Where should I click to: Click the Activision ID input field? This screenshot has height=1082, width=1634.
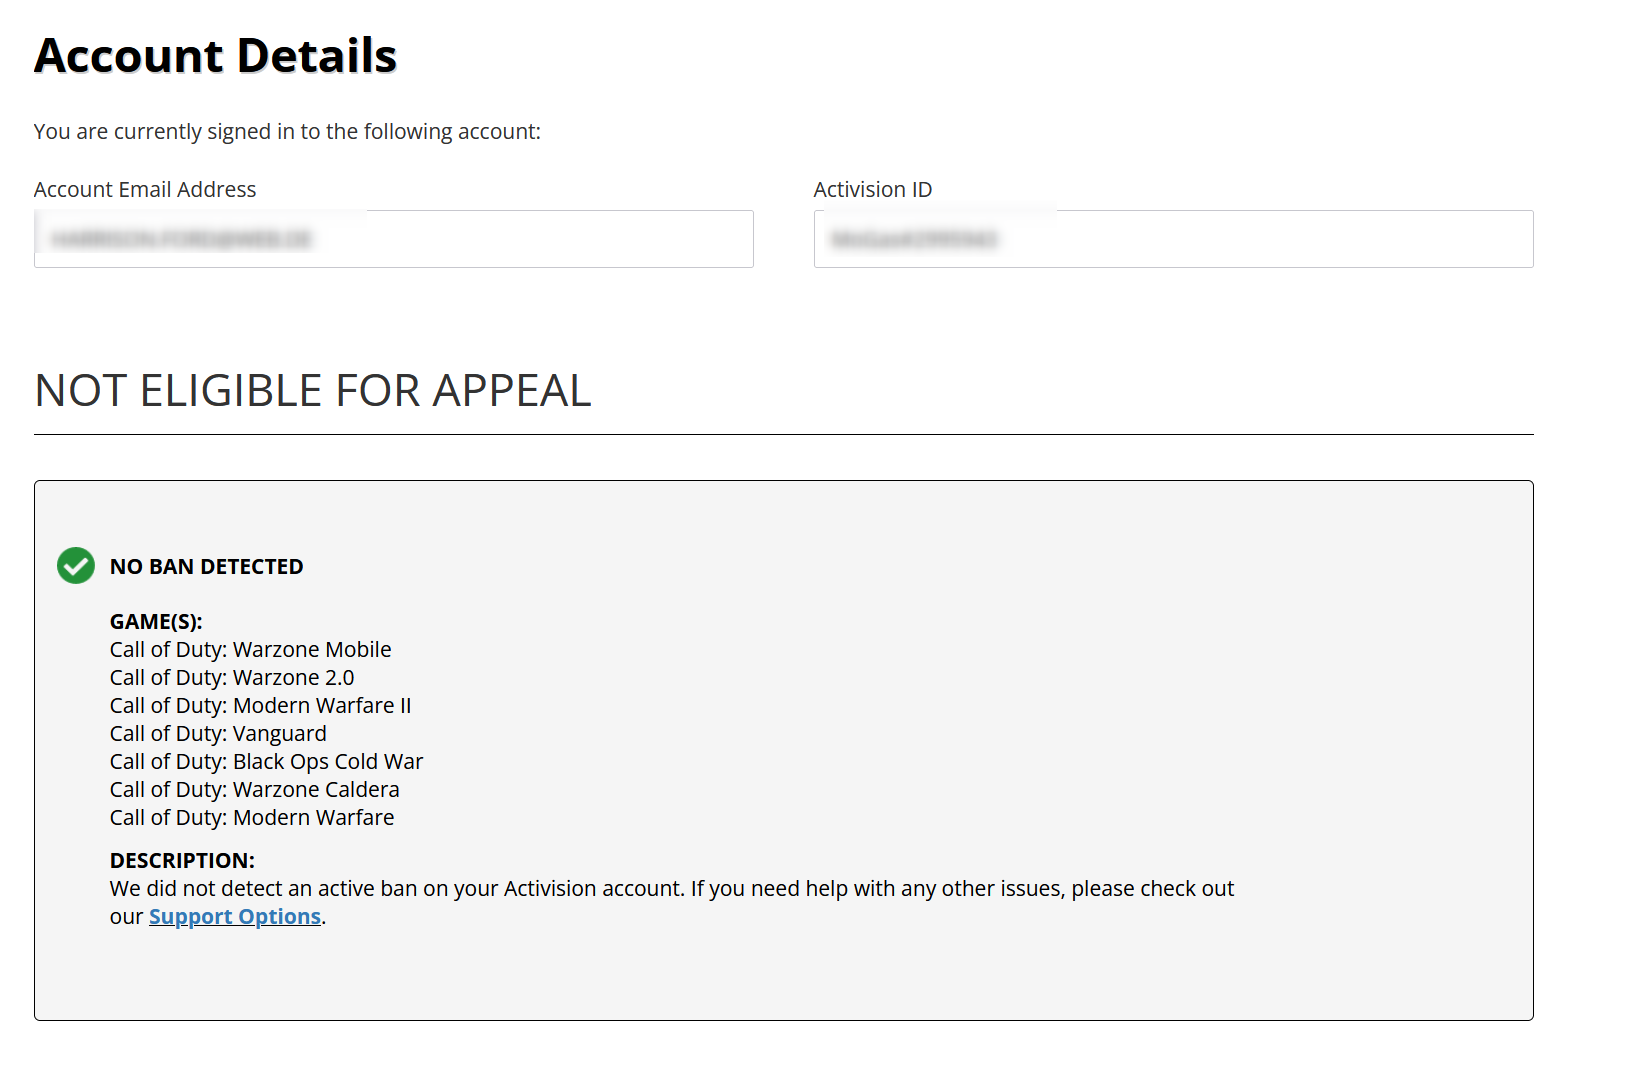tap(1173, 239)
